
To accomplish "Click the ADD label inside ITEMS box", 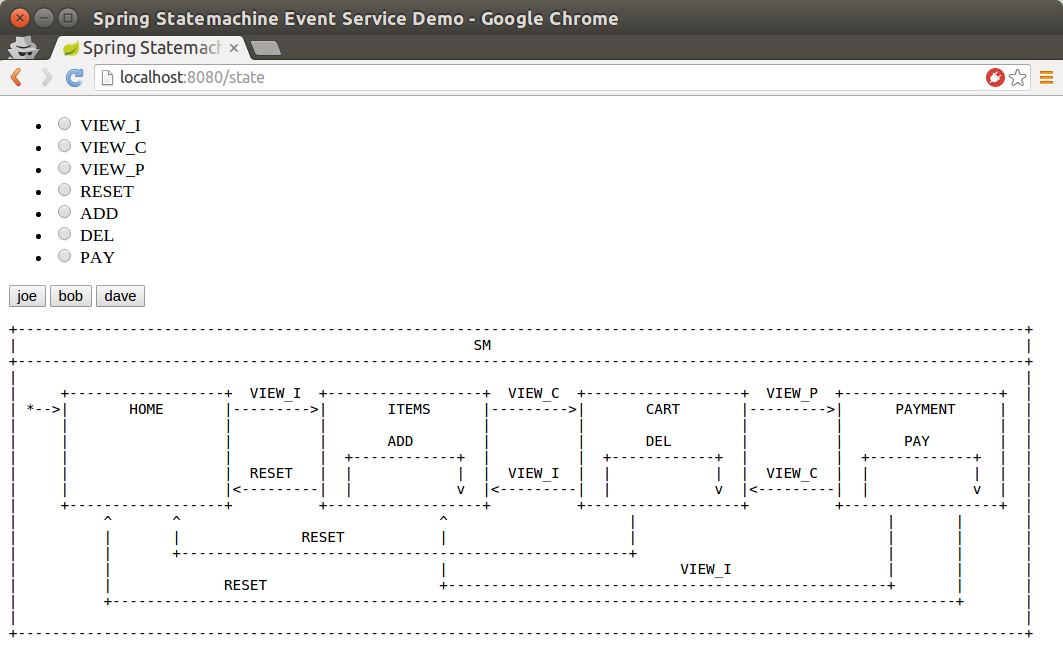I will [400, 441].
